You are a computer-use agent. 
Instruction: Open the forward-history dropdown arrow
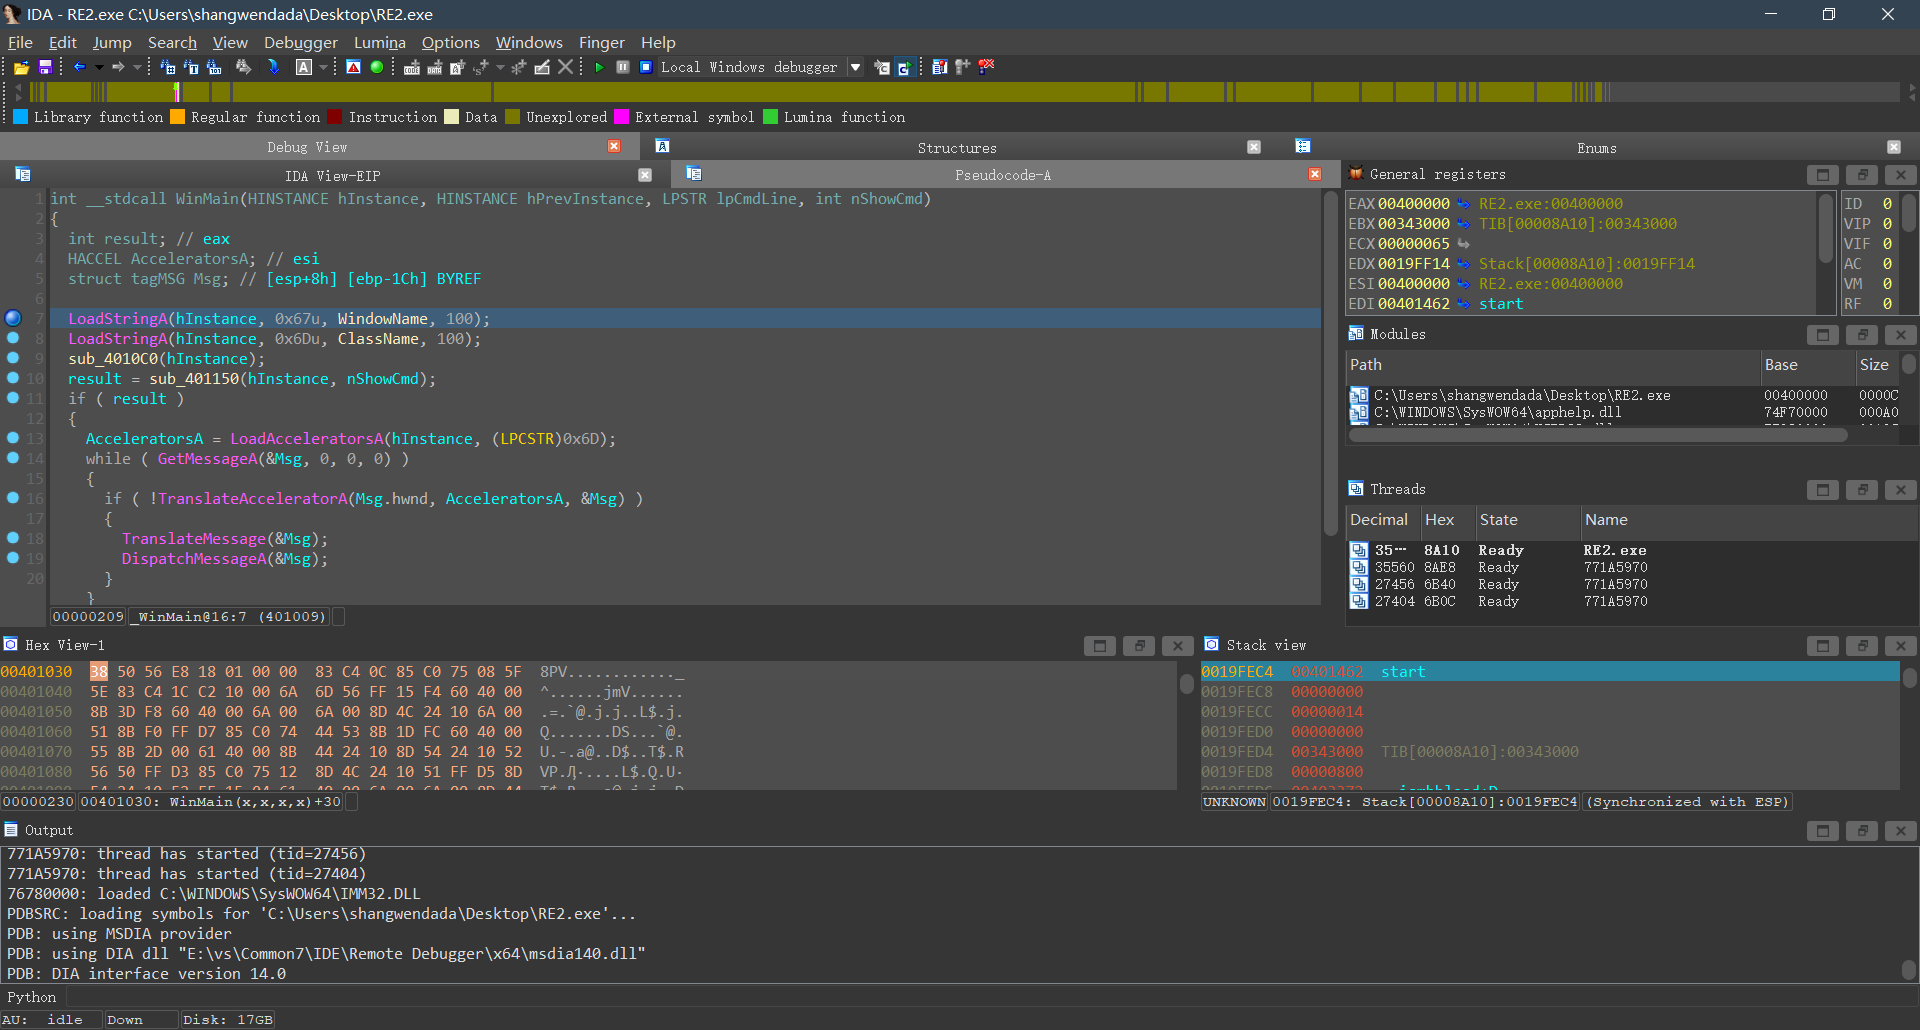tap(137, 67)
